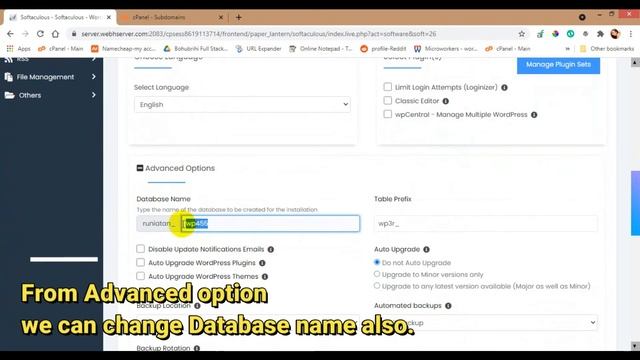Screen dimensions: 640x360
Task: Reload the page with the refresh icon
Action: [40, 34]
